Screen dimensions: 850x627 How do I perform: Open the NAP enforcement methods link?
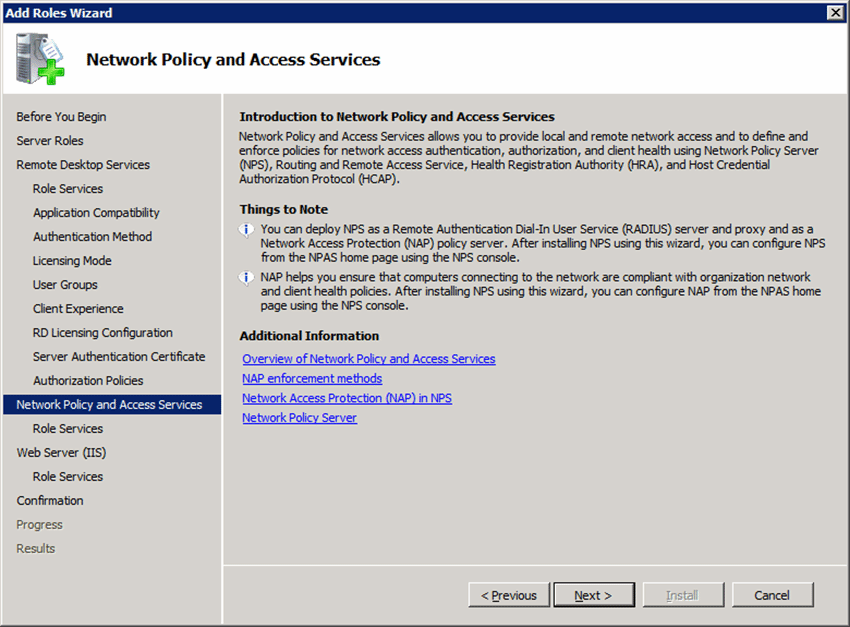[311, 378]
